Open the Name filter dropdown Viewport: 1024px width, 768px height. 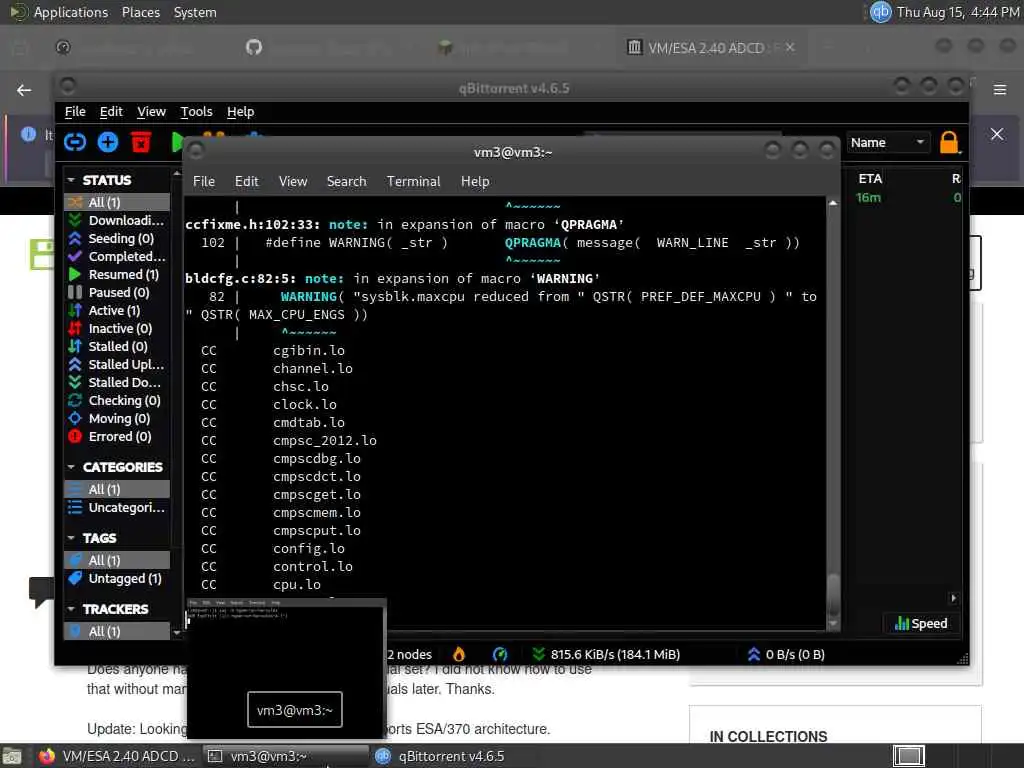888,142
